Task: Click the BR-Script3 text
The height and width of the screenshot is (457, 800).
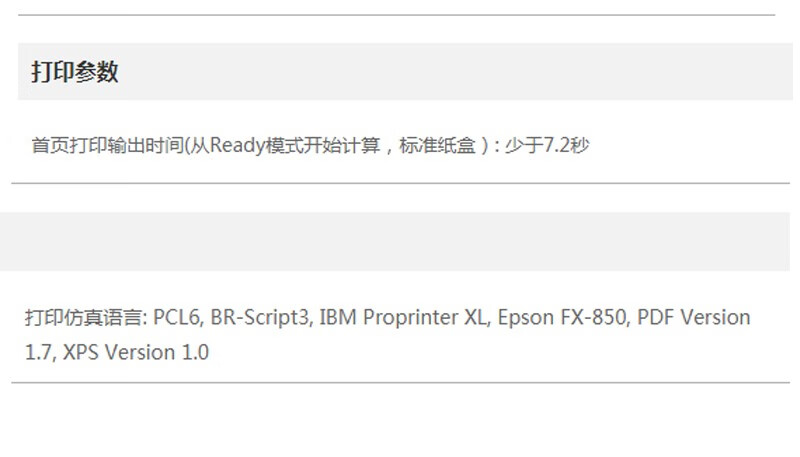Action: [x=260, y=318]
